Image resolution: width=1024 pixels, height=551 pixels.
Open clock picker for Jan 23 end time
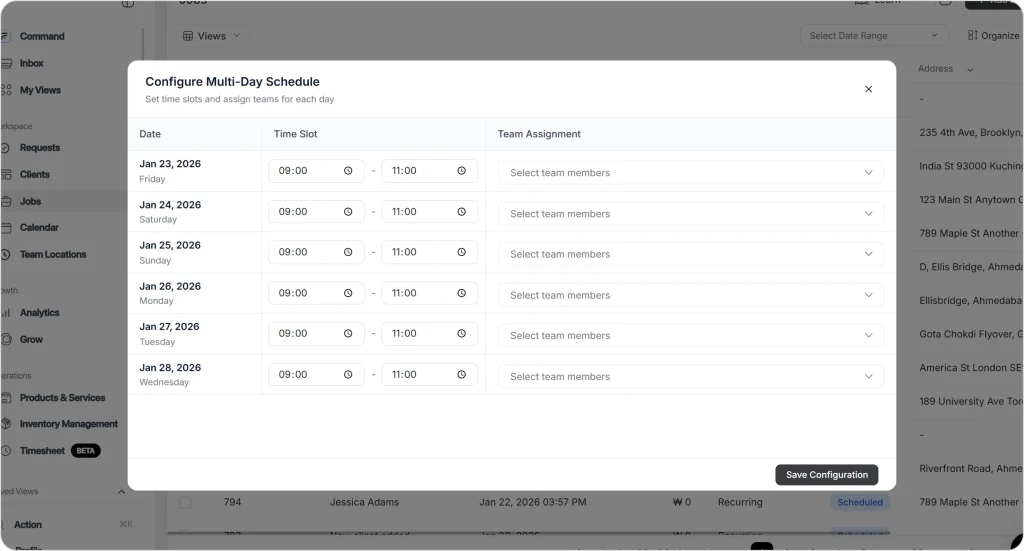pos(461,170)
